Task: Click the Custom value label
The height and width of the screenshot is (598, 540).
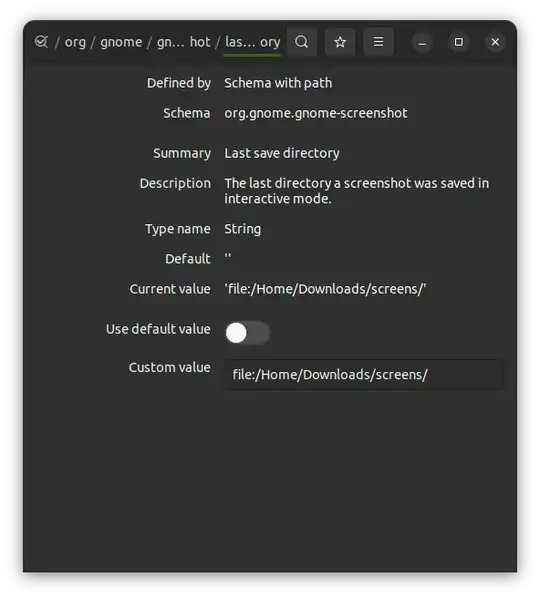Action: (x=170, y=367)
